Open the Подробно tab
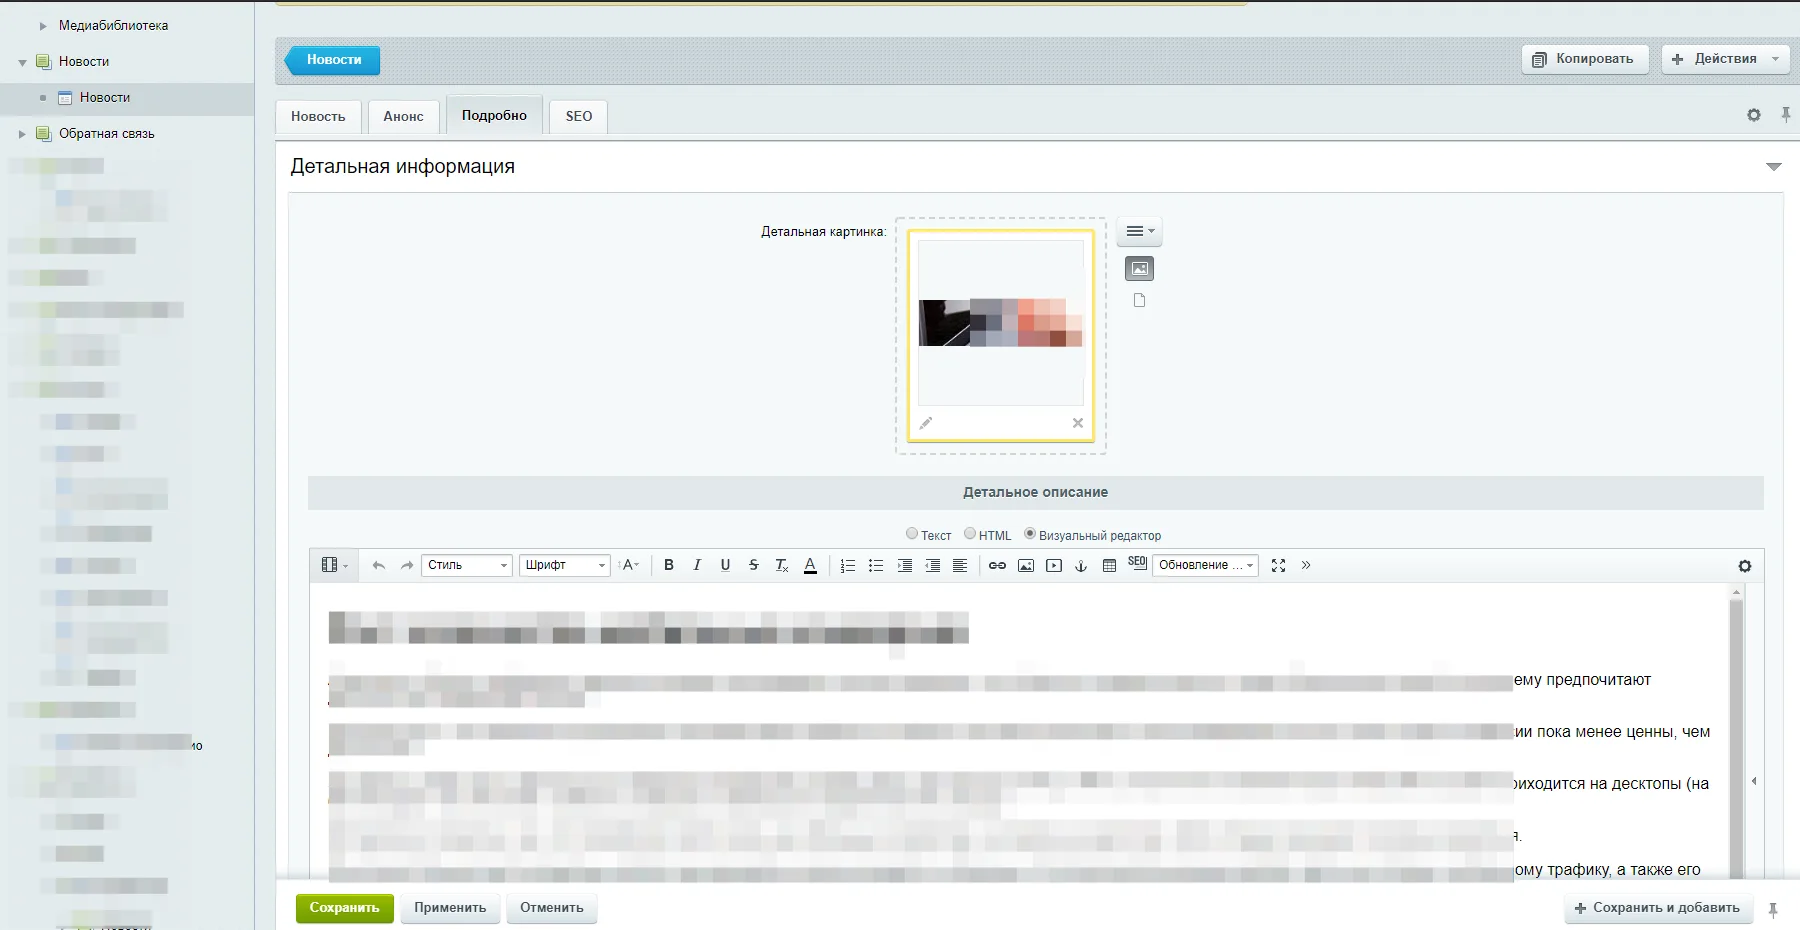1800x930 pixels. pyautogui.click(x=494, y=115)
